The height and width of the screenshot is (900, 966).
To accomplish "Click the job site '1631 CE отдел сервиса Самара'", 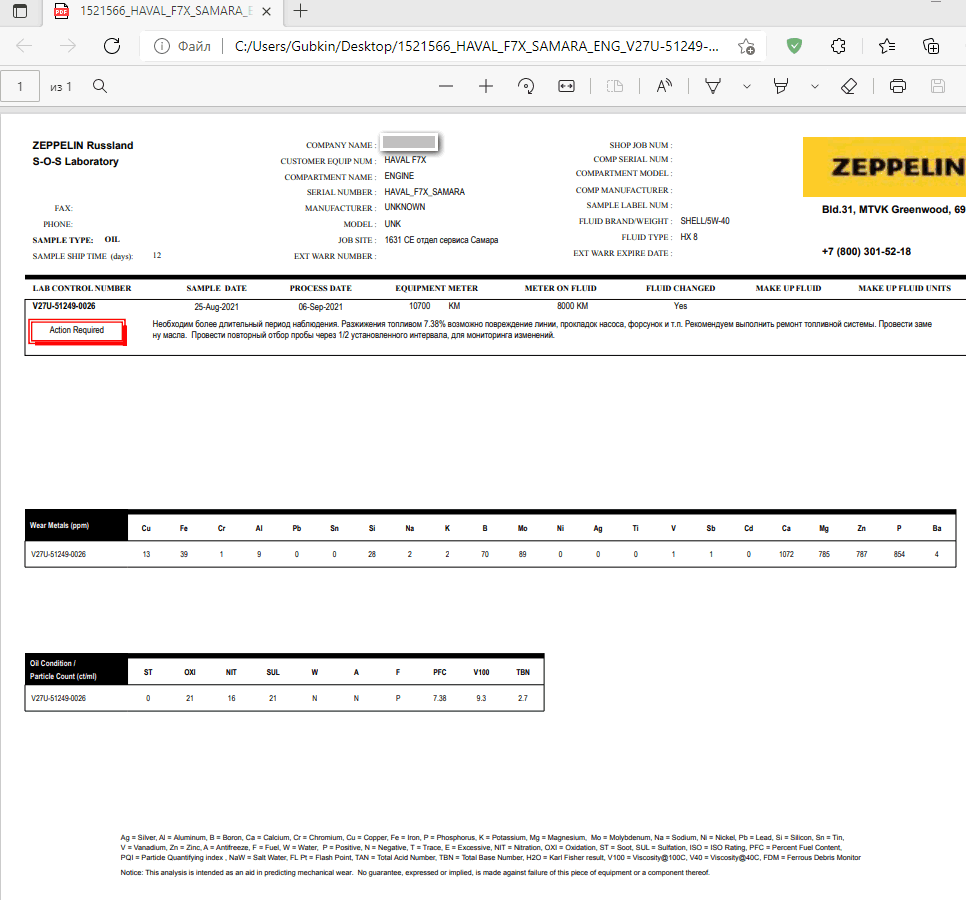I will 441,240.
